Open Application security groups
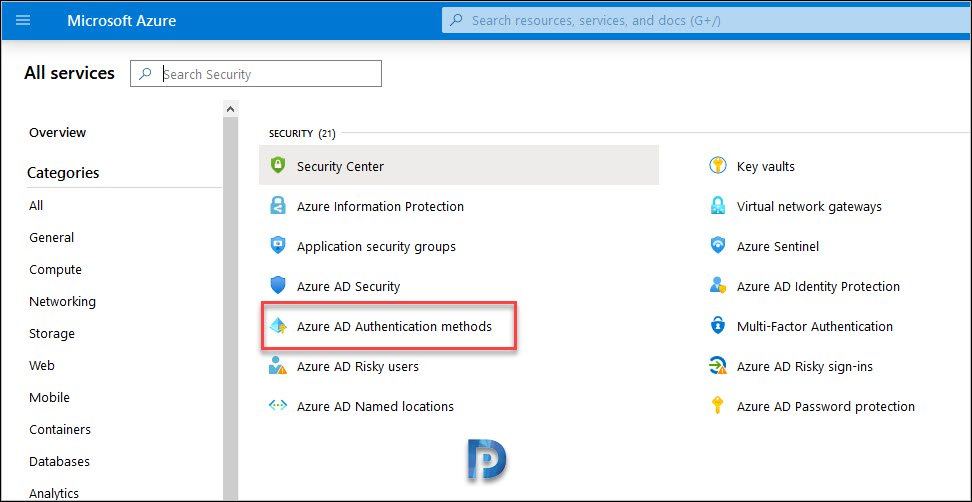This screenshot has width=972, height=502. (376, 247)
